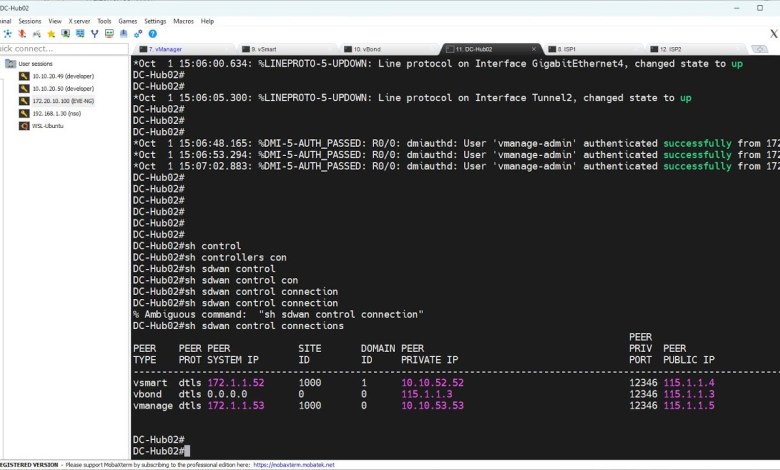The width and height of the screenshot is (780, 470).
Task: Click vmanage system IP 172.1.1.53
Action: pyautogui.click(x=236, y=406)
